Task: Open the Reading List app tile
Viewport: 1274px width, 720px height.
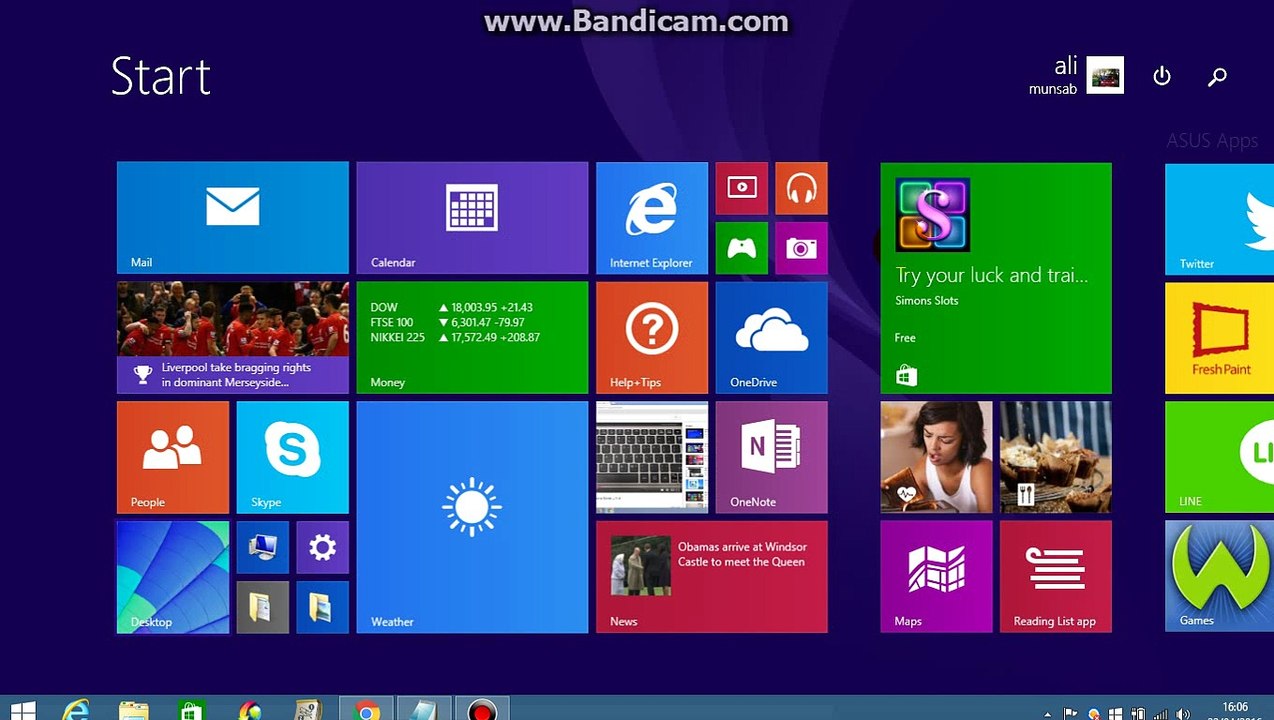Action: tap(1056, 577)
